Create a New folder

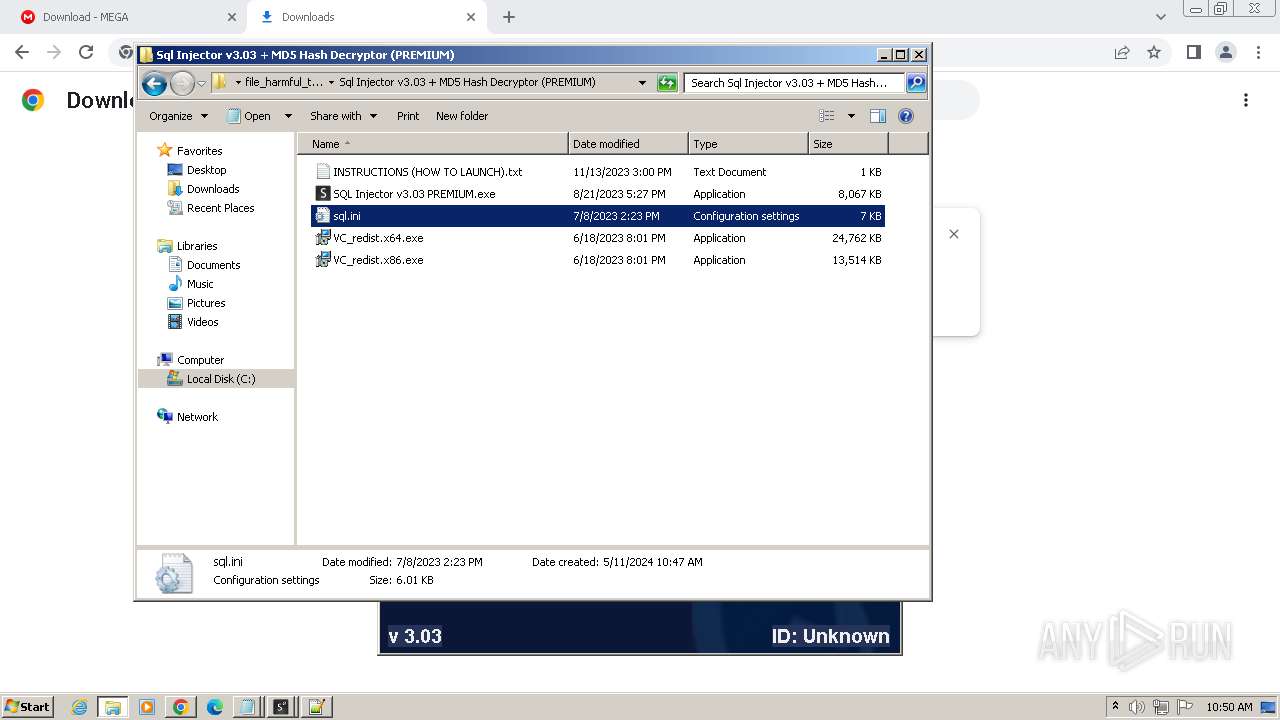pos(462,116)
